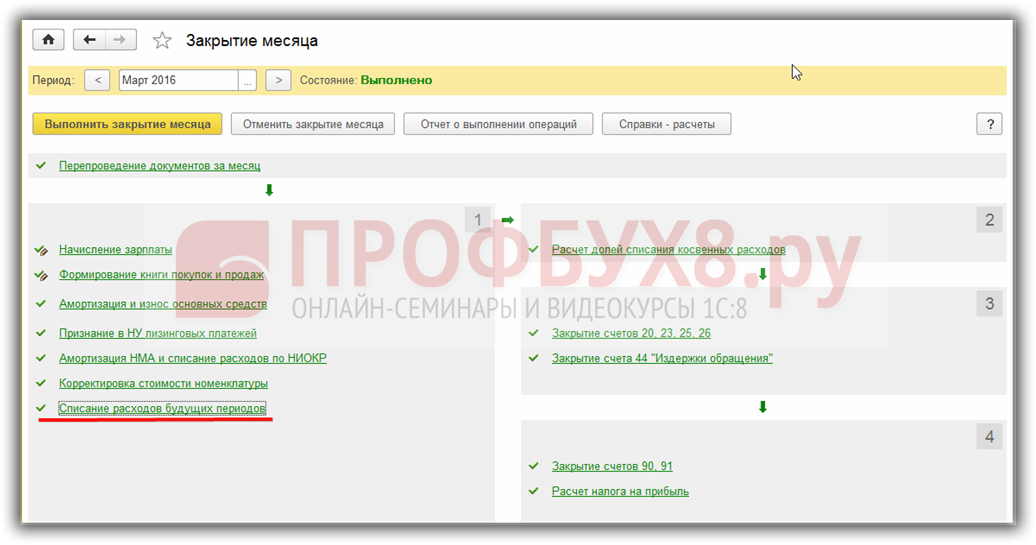The height and width of the screenshot is (545, 1036).
Task: Open Справки - расчеты menu
Action: 666,124
